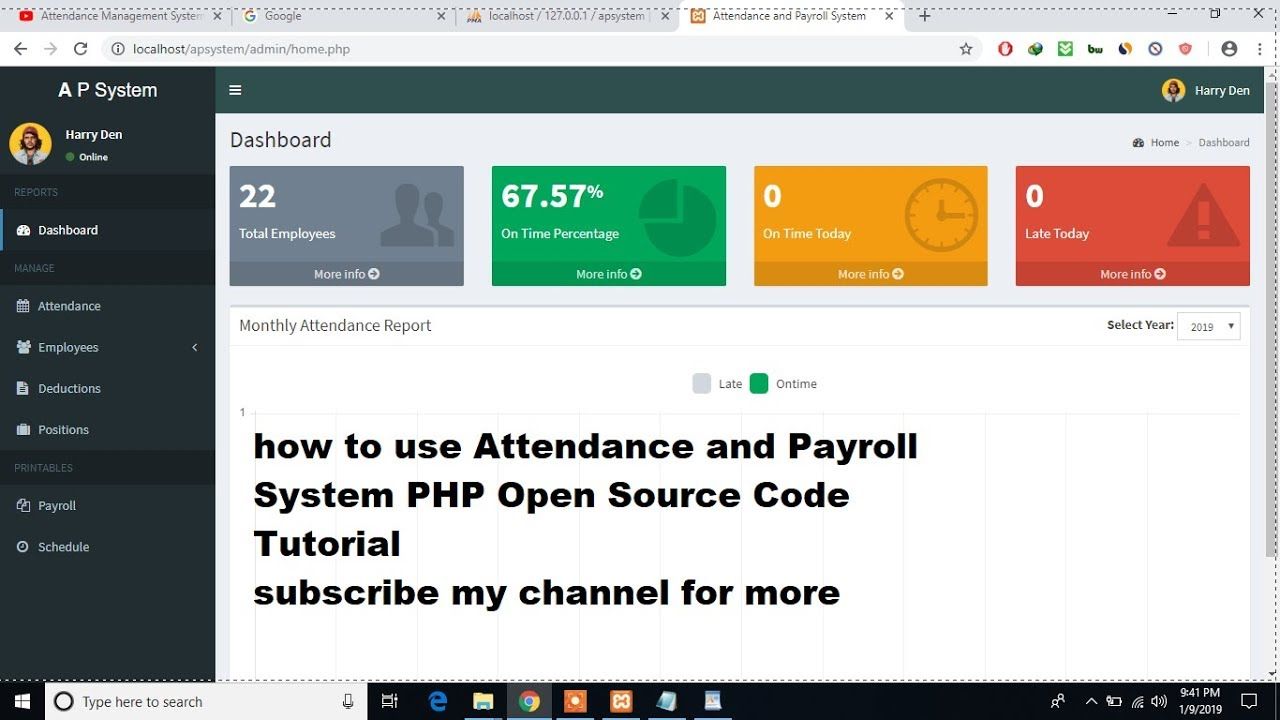The image size is (1280, 720).
Task: Toggle the Late legend swatch
Action: (702, 383)
